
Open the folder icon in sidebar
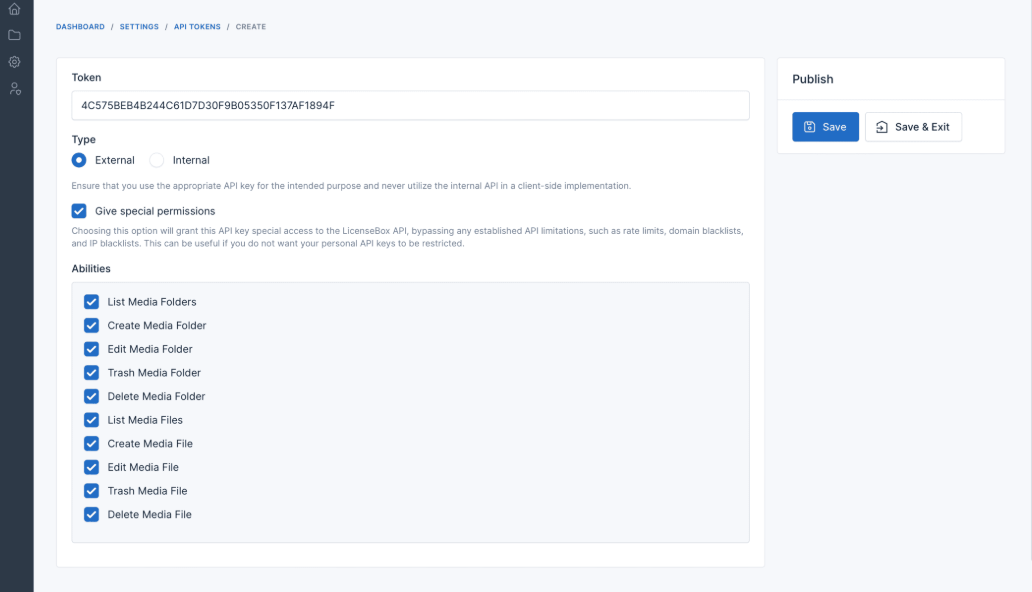coord(14,35)
